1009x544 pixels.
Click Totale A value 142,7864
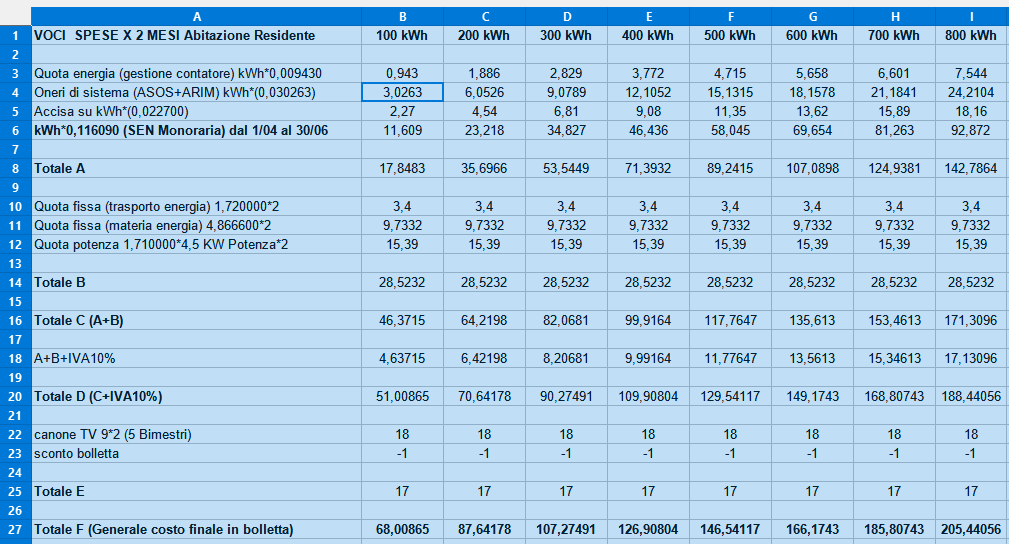point(972,169)
